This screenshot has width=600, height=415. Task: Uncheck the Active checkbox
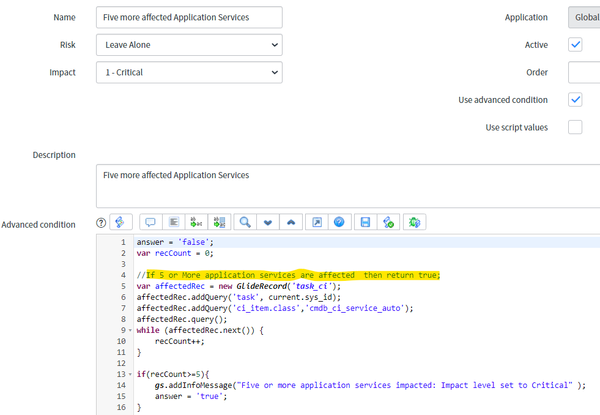click(575, 45)
